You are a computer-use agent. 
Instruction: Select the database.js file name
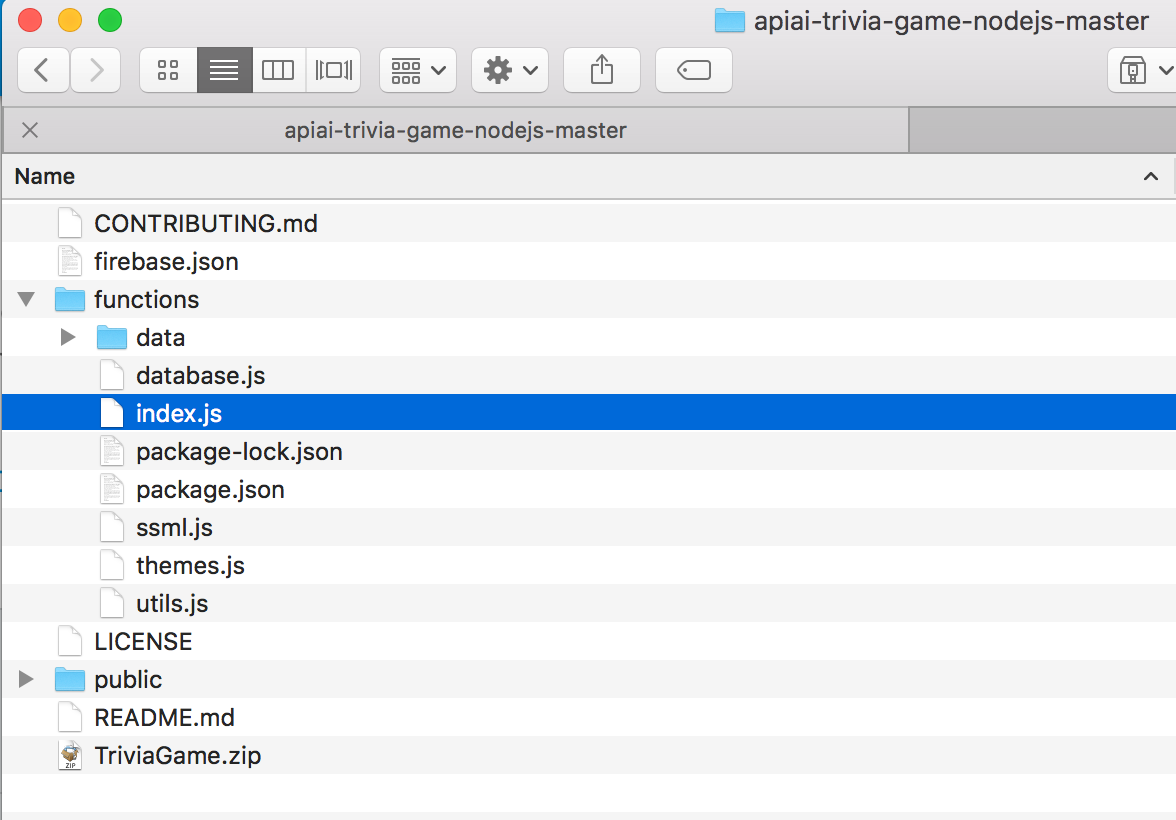(201, 376)
